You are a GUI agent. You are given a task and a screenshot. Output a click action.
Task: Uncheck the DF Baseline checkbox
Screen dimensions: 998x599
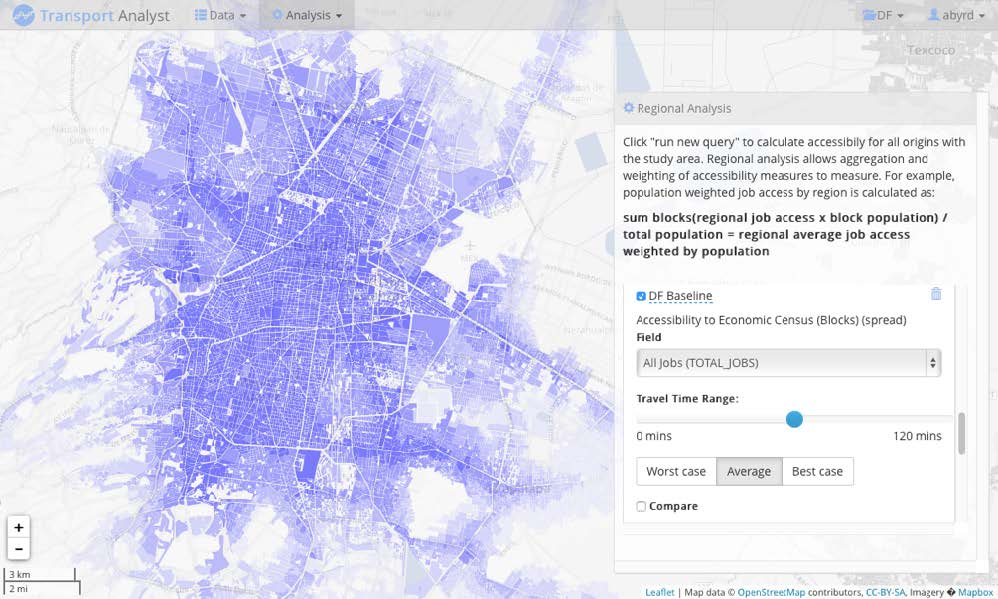[x=641, y=296]
